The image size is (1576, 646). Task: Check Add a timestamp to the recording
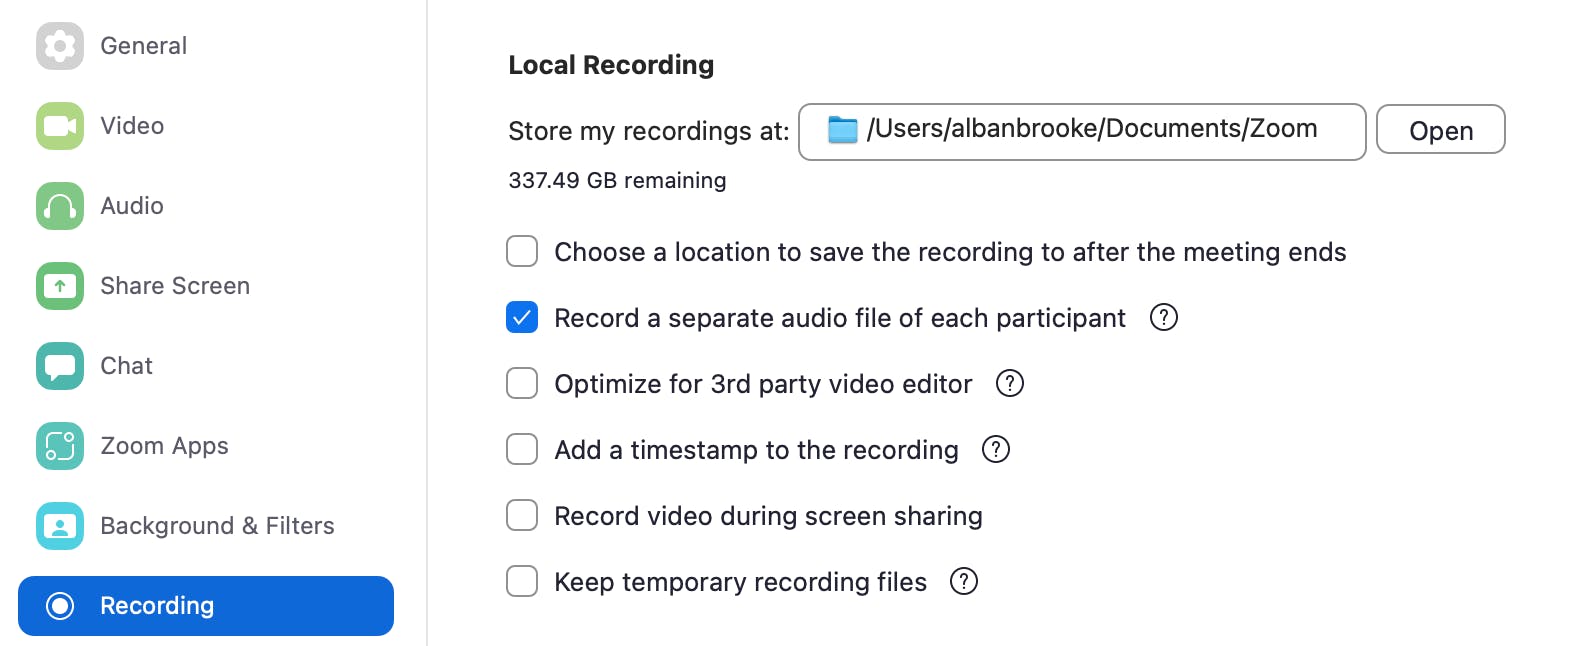coord(521,449)
